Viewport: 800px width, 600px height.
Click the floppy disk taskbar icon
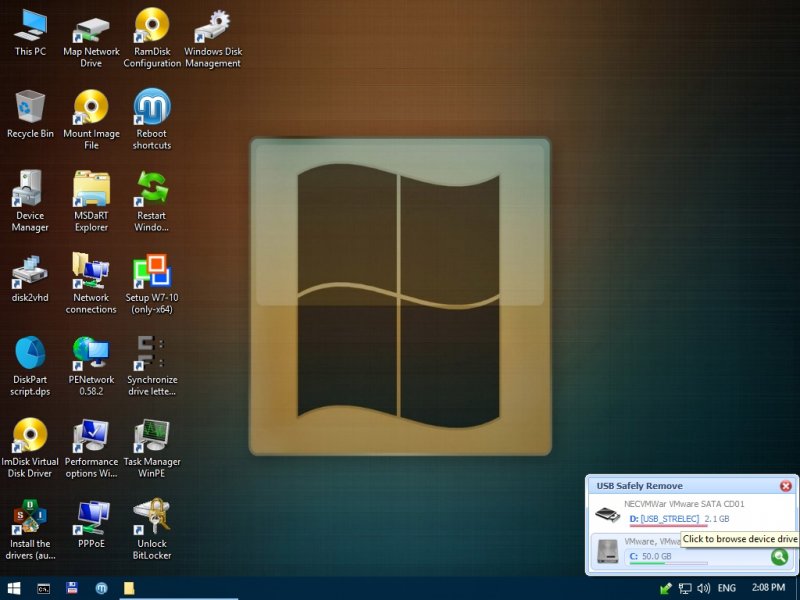72,588
